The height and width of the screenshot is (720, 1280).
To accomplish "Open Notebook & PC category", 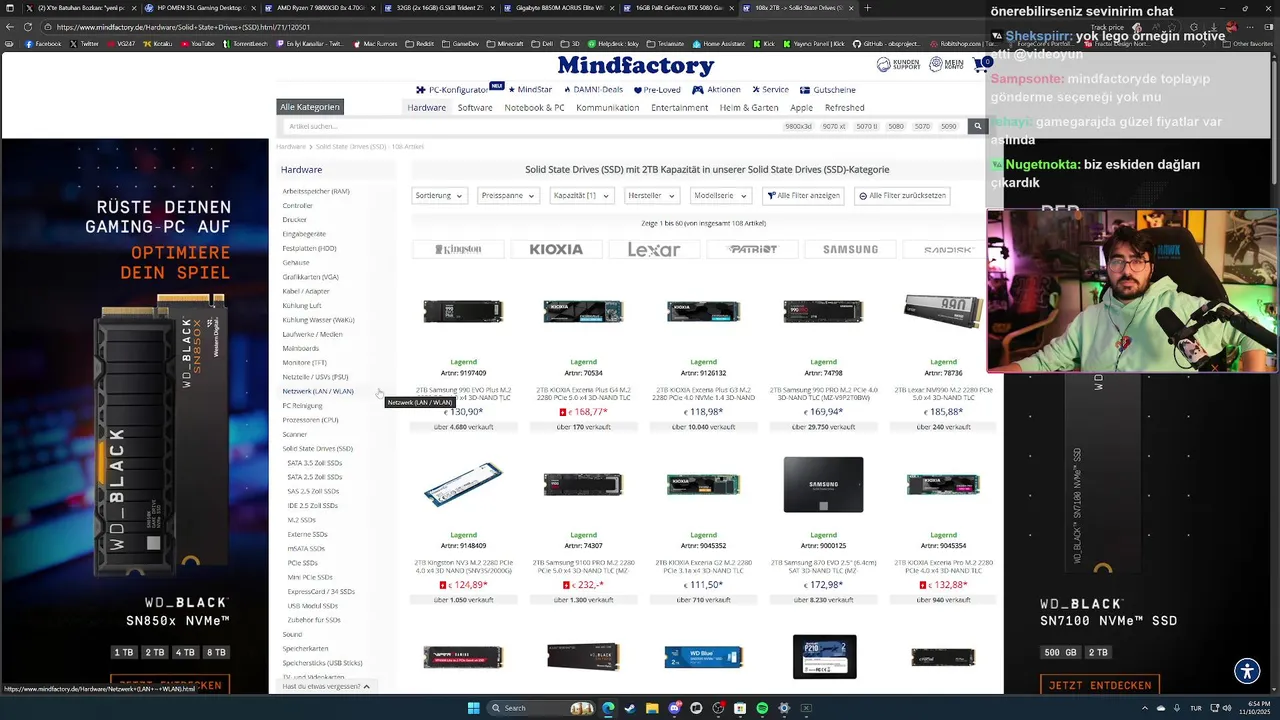I will (x=534, y=108).
